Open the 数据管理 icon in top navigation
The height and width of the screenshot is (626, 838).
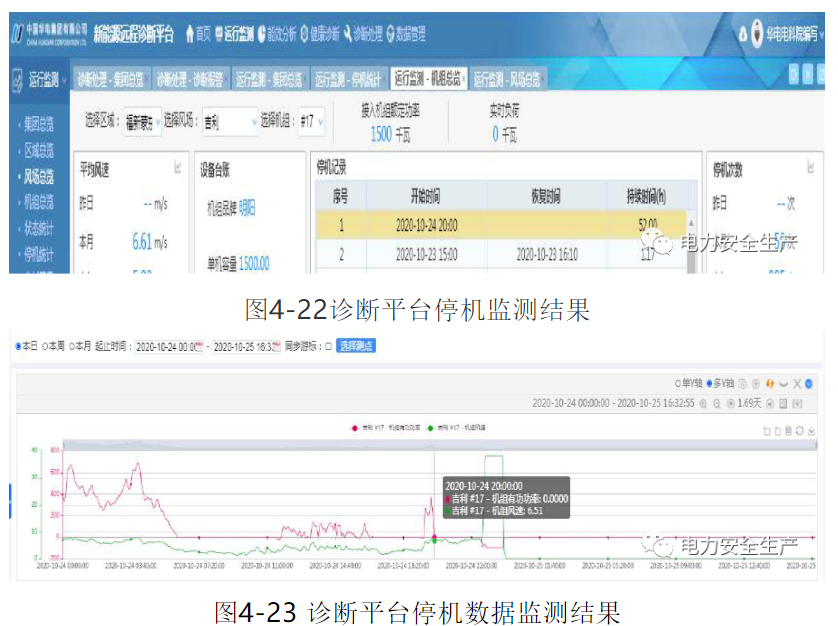(x=390, y=33)
